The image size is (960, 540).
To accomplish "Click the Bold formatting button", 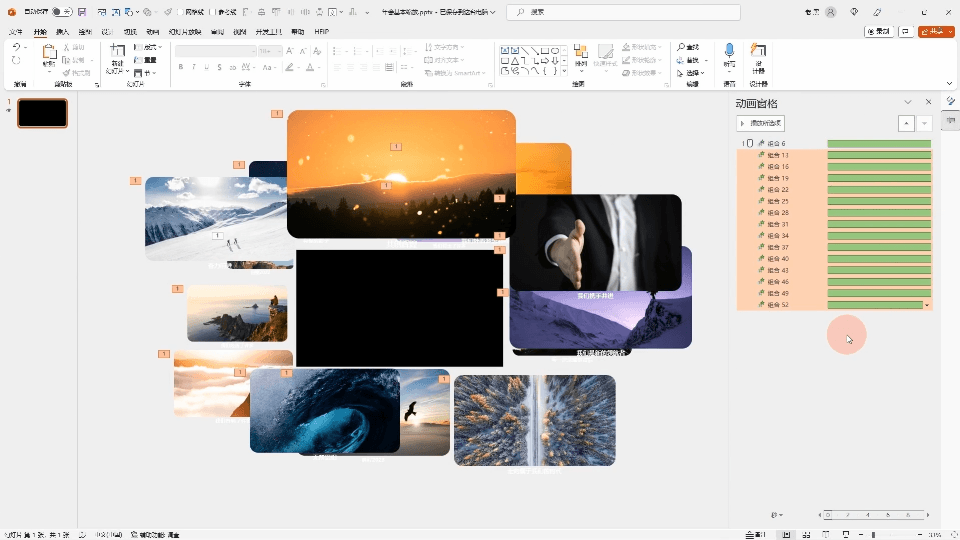I will [x=181, y=67].
